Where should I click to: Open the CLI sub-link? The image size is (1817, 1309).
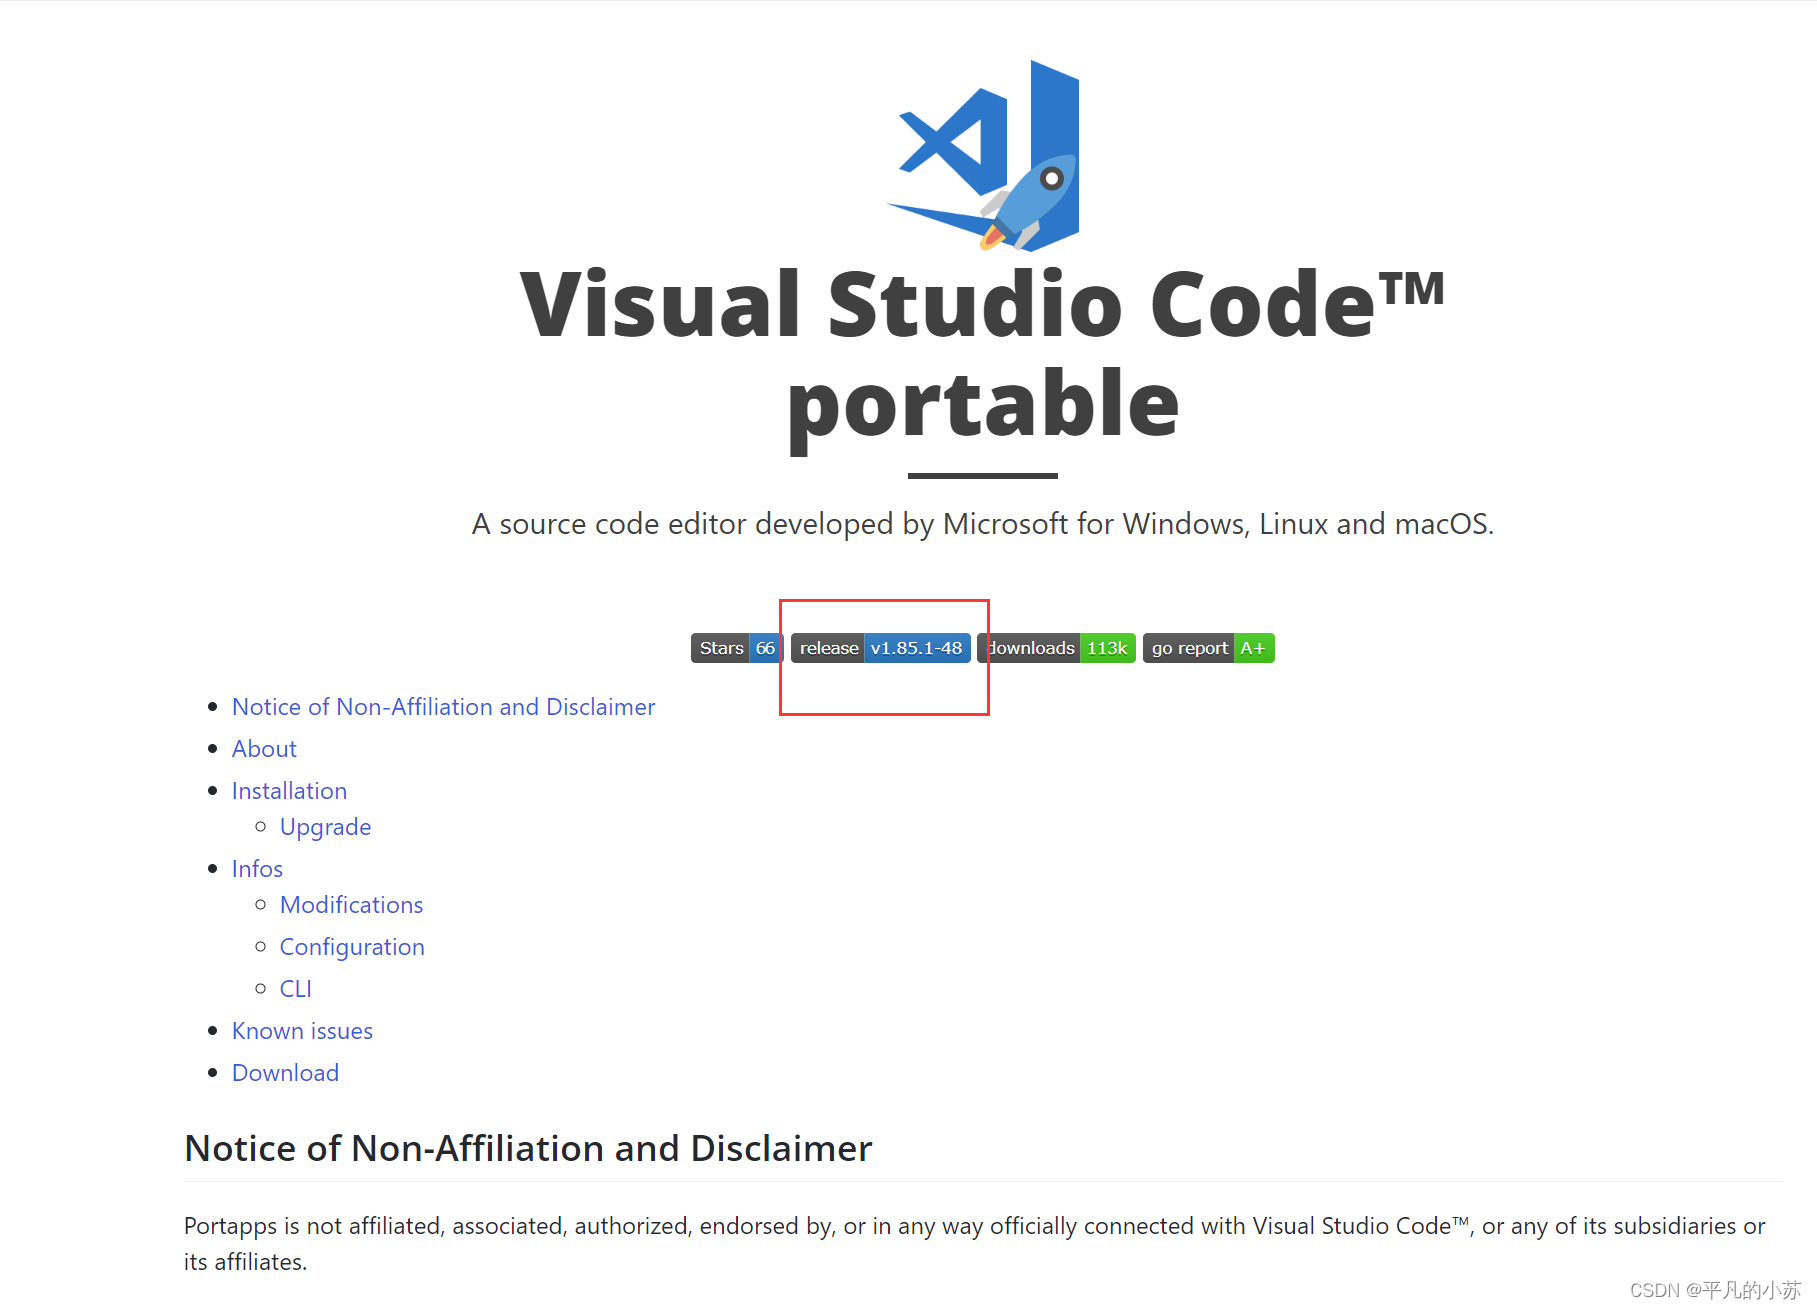pyautogui.click(x=295, y=989)
